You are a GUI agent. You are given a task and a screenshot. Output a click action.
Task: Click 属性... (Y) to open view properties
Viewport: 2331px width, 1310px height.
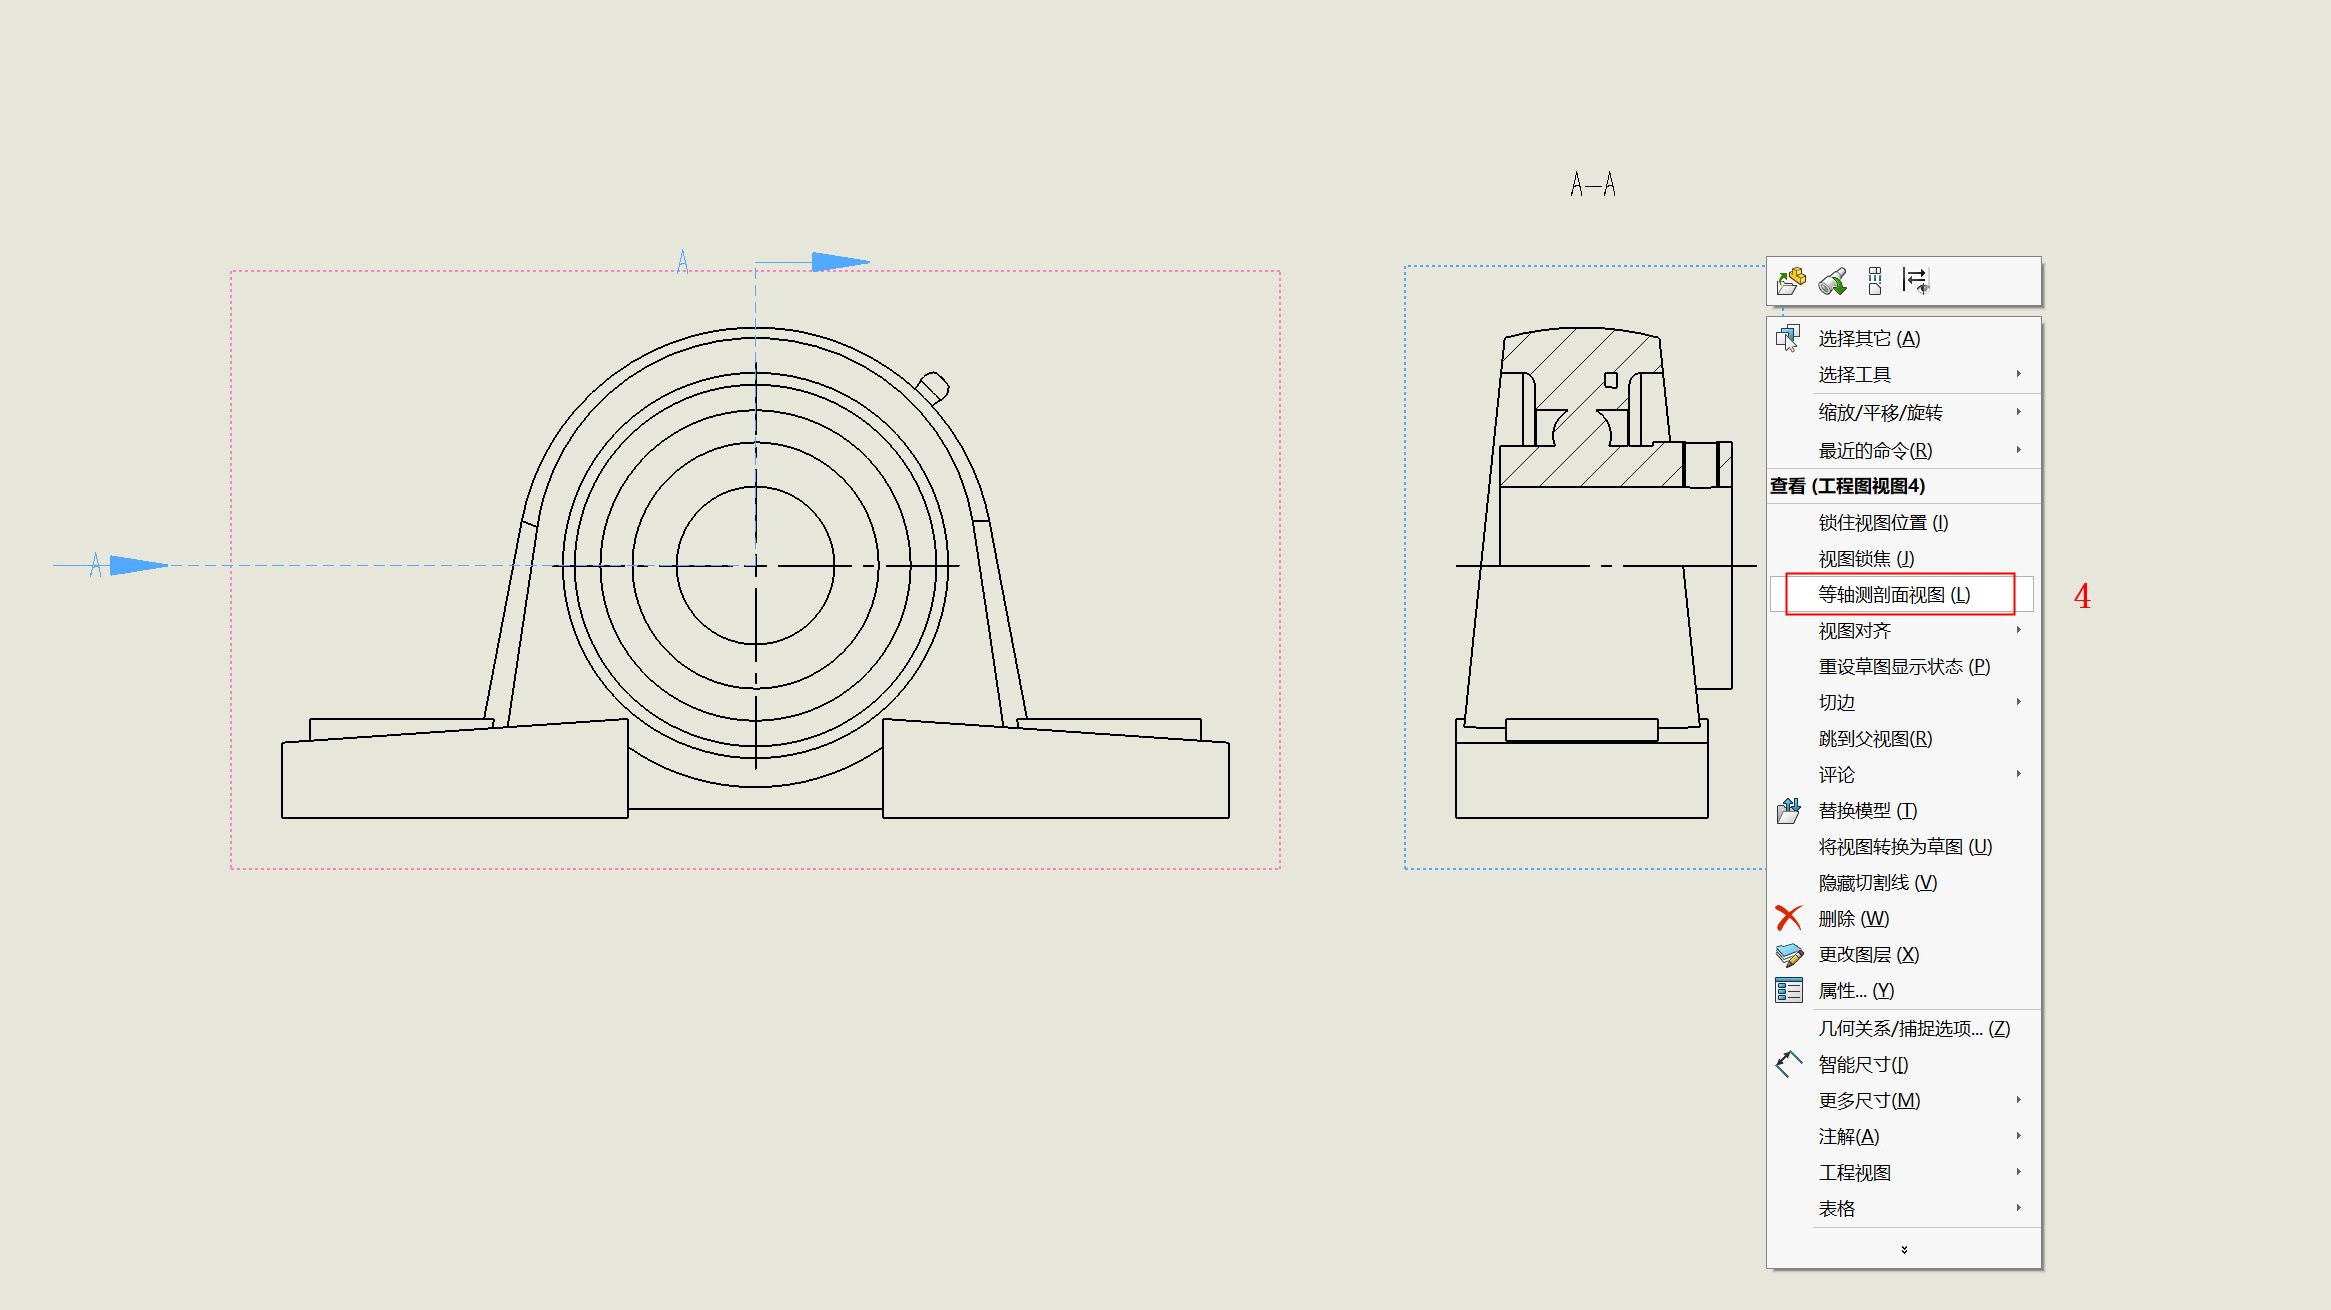[1856, 990]
